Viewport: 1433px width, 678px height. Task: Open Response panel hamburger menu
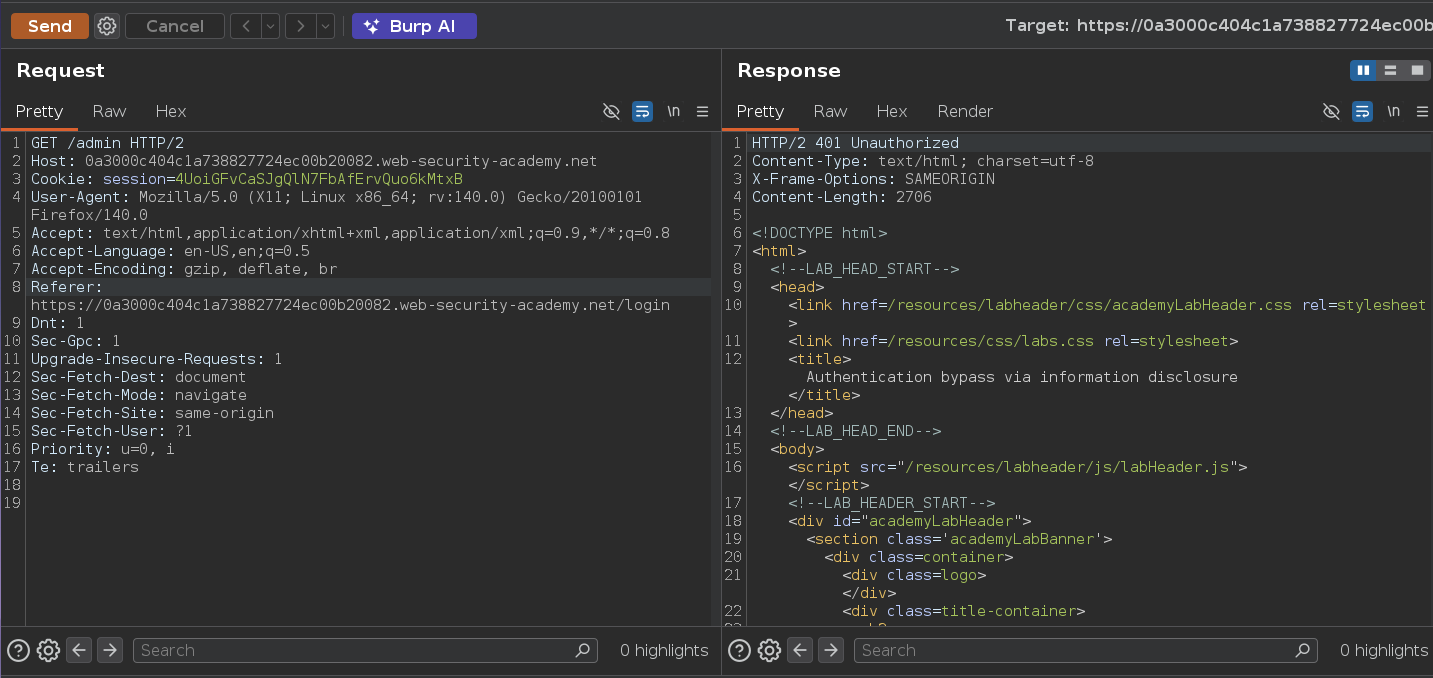click(x=1422, y=111)
